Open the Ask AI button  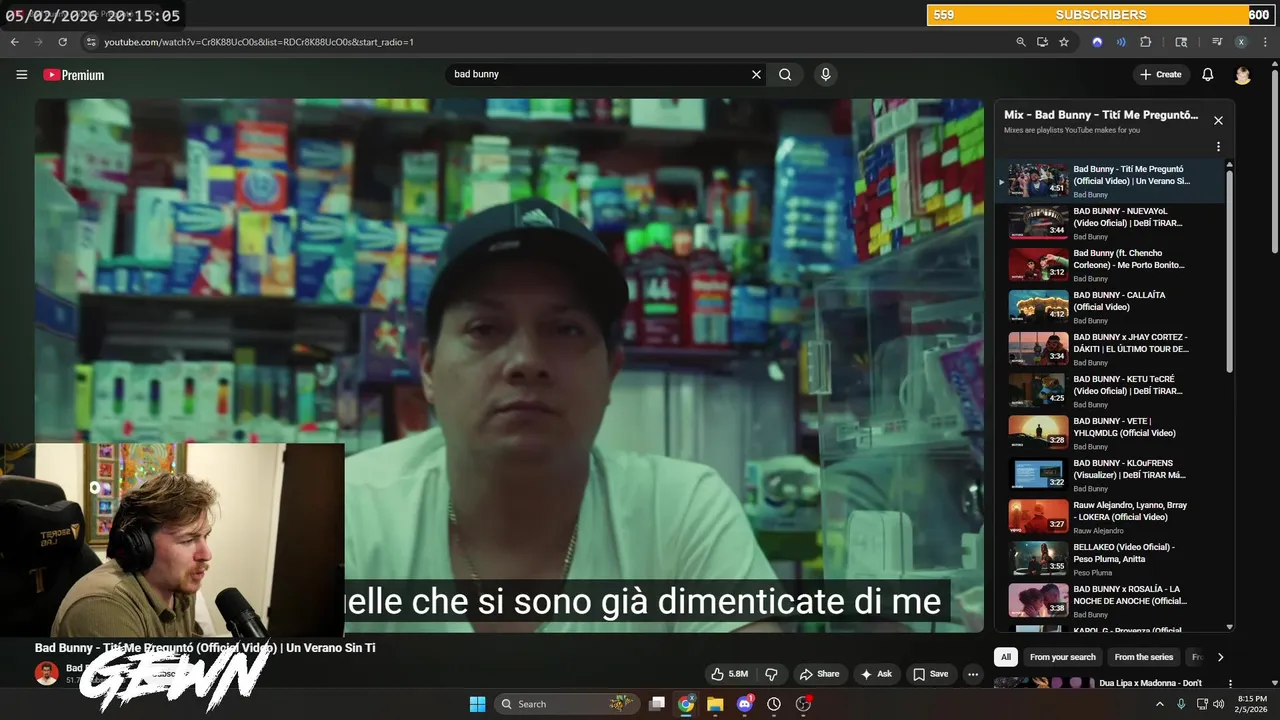[x=876, y=674]
